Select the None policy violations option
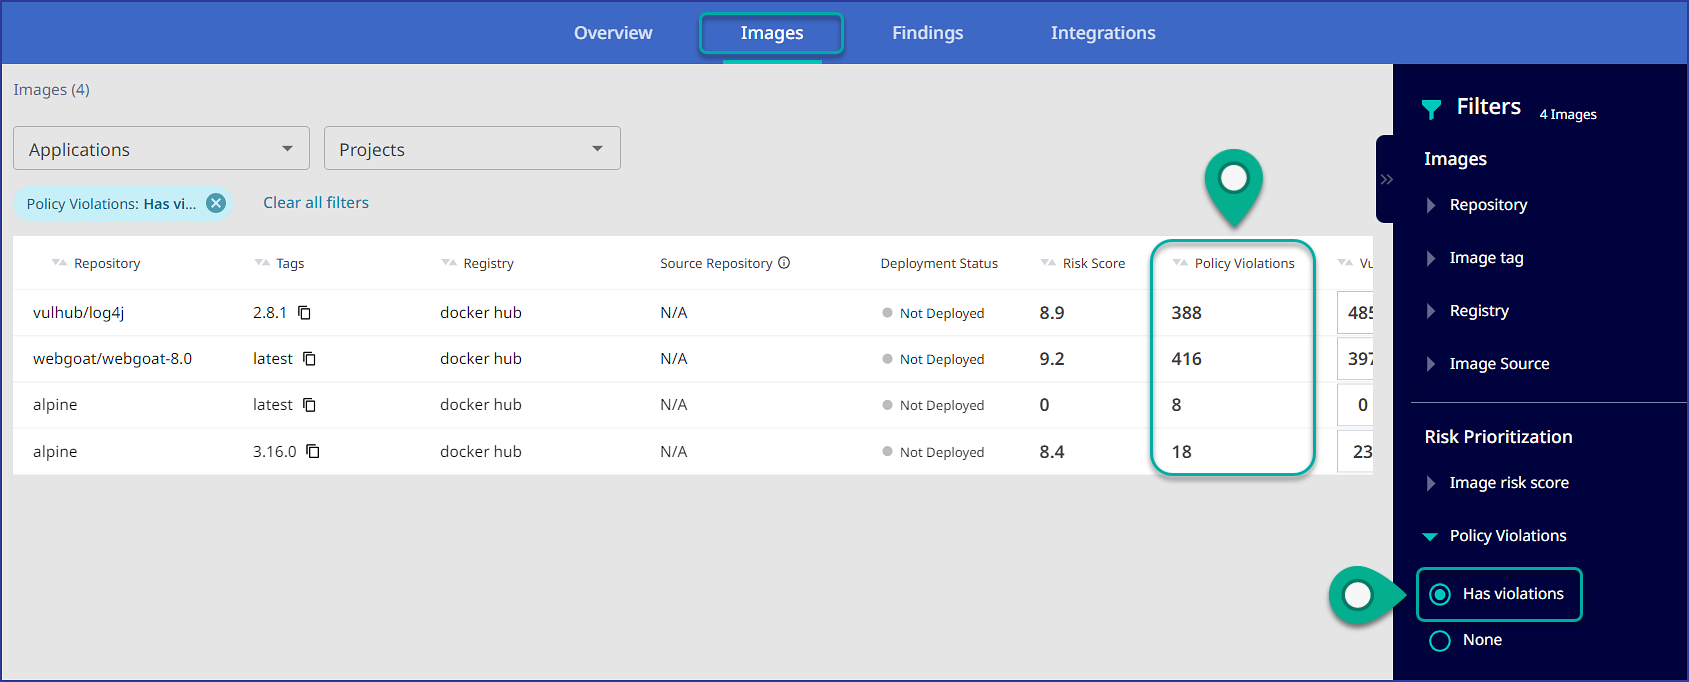 click(1440, 641)
